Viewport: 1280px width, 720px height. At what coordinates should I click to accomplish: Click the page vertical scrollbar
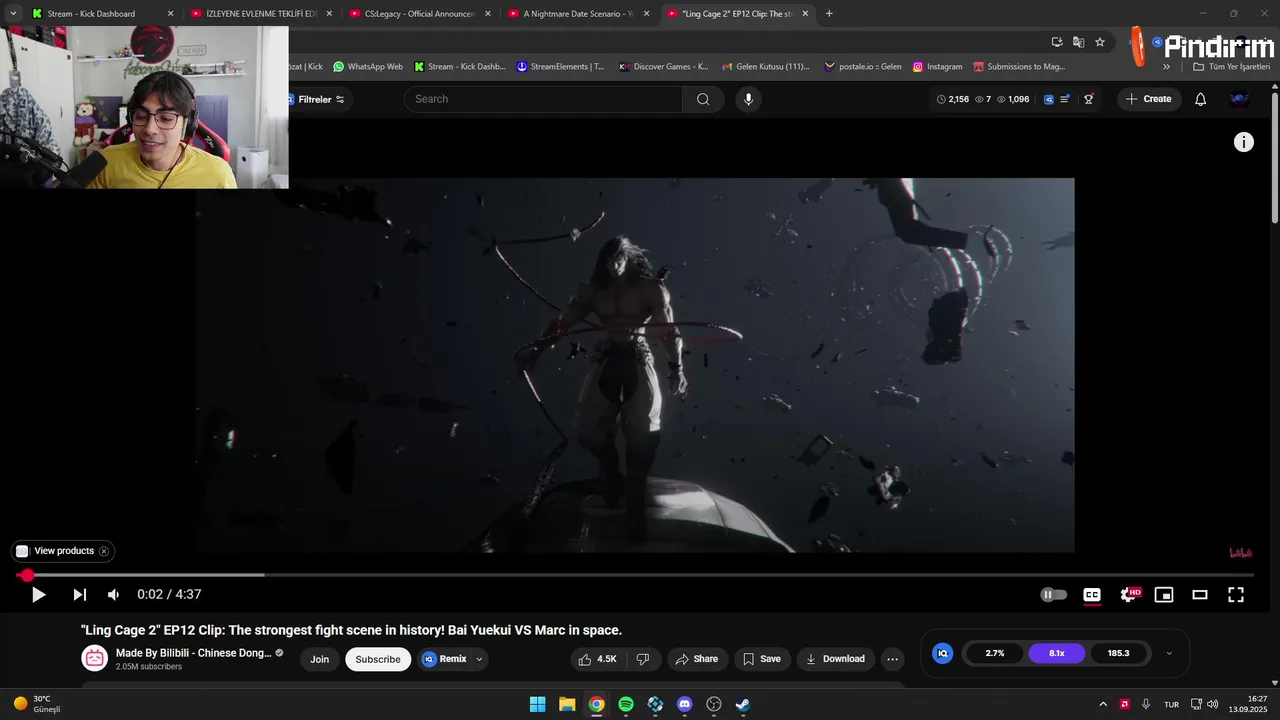1274,160
